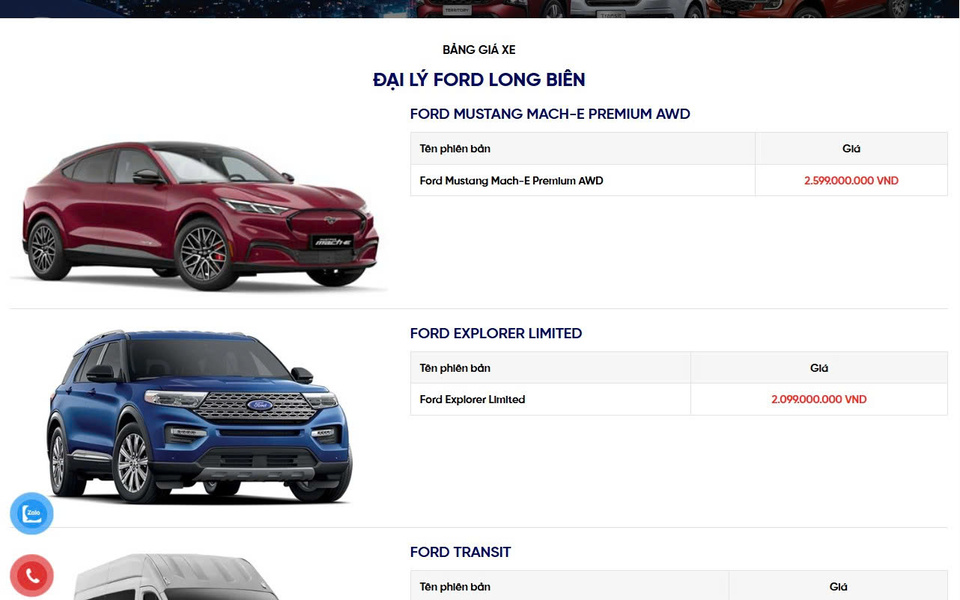Open the Zalo chat icon
960x600 pixels.
32,513
